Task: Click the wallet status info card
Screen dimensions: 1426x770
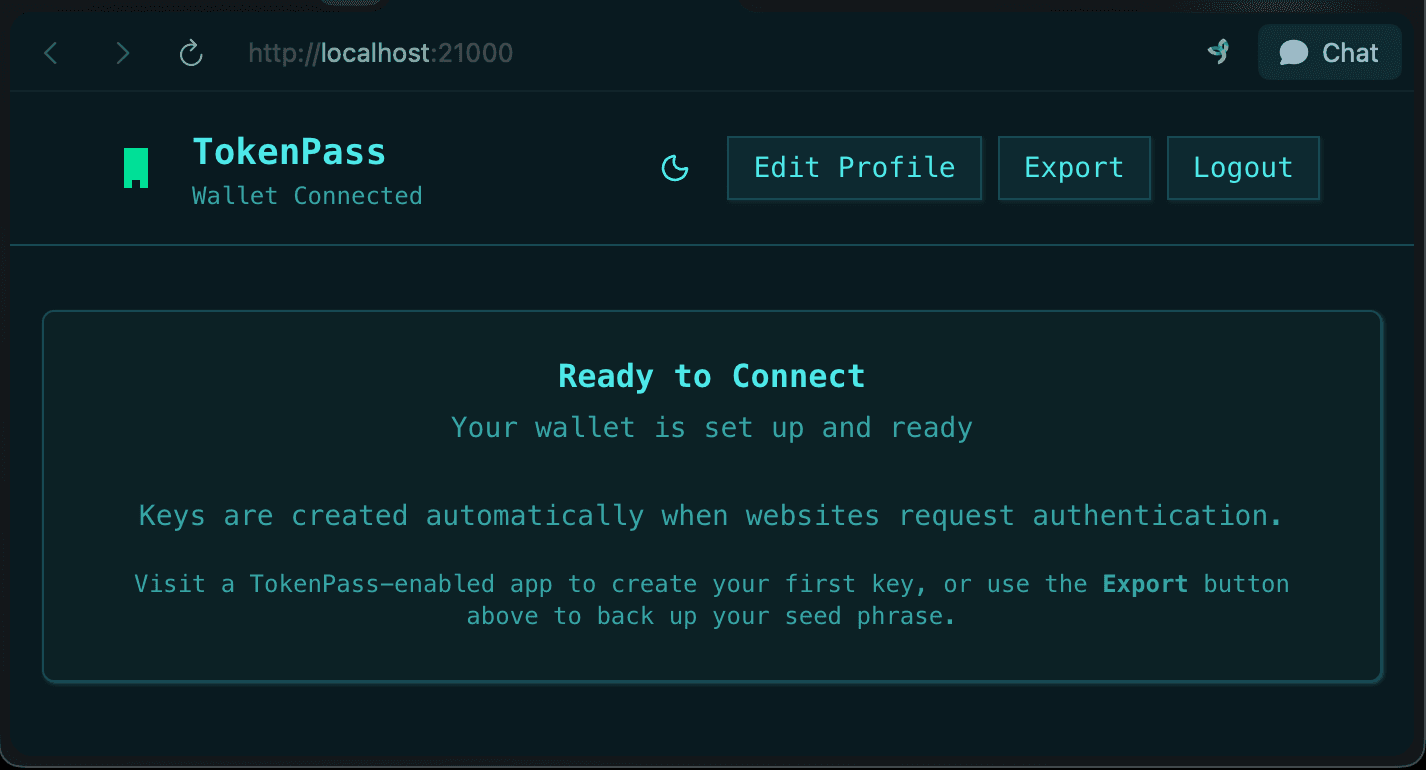Action: (711, 497)
